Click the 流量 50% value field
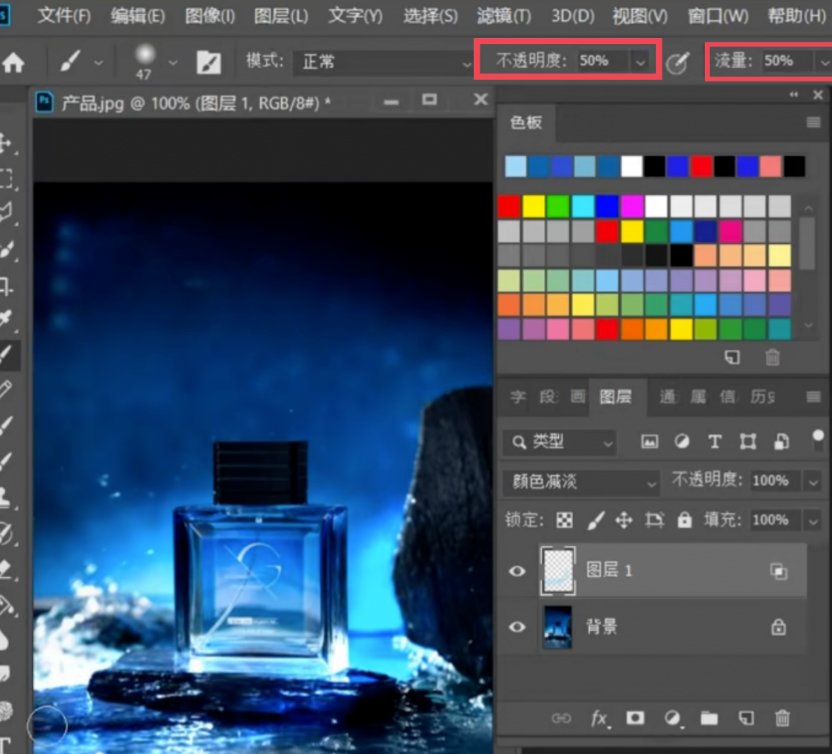 786,61
